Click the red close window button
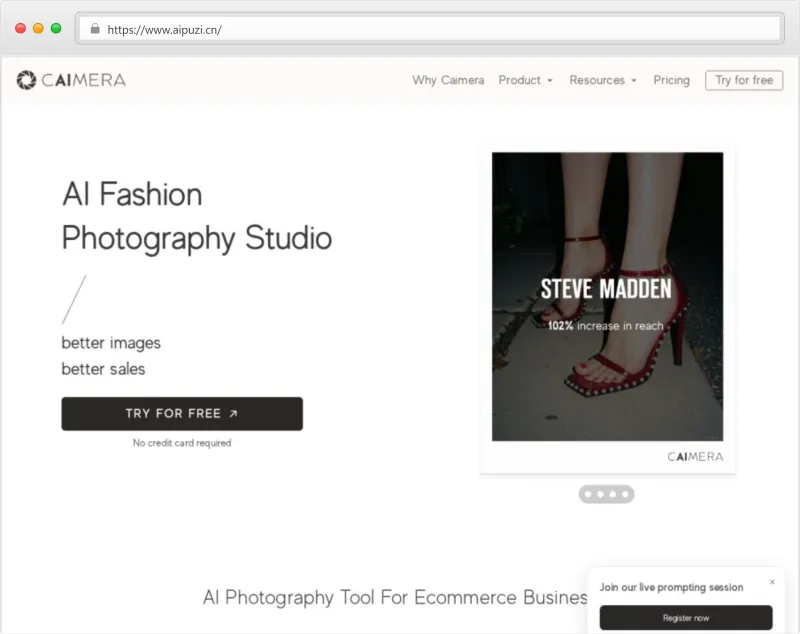Screen dimensions: 800x634 (x=20, y=29)
